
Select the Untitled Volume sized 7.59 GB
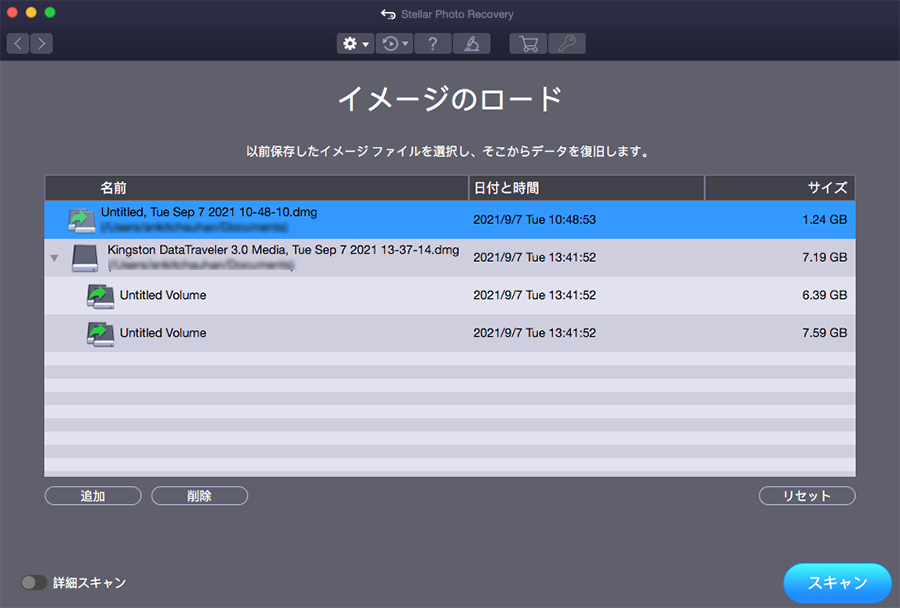(x=450, y=334)
